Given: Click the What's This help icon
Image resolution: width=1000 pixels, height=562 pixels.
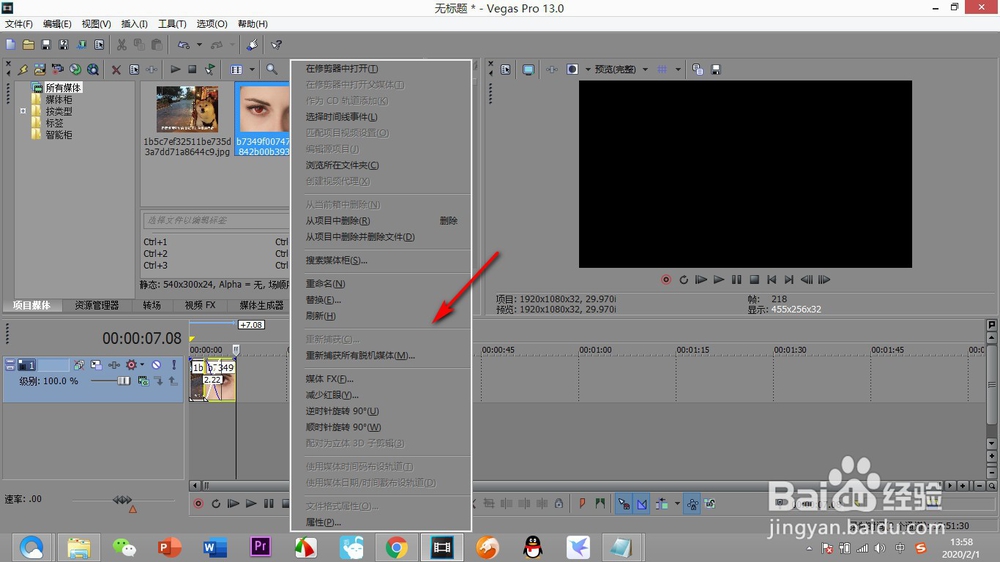Looking at the screenshot, I should (276, 45).
